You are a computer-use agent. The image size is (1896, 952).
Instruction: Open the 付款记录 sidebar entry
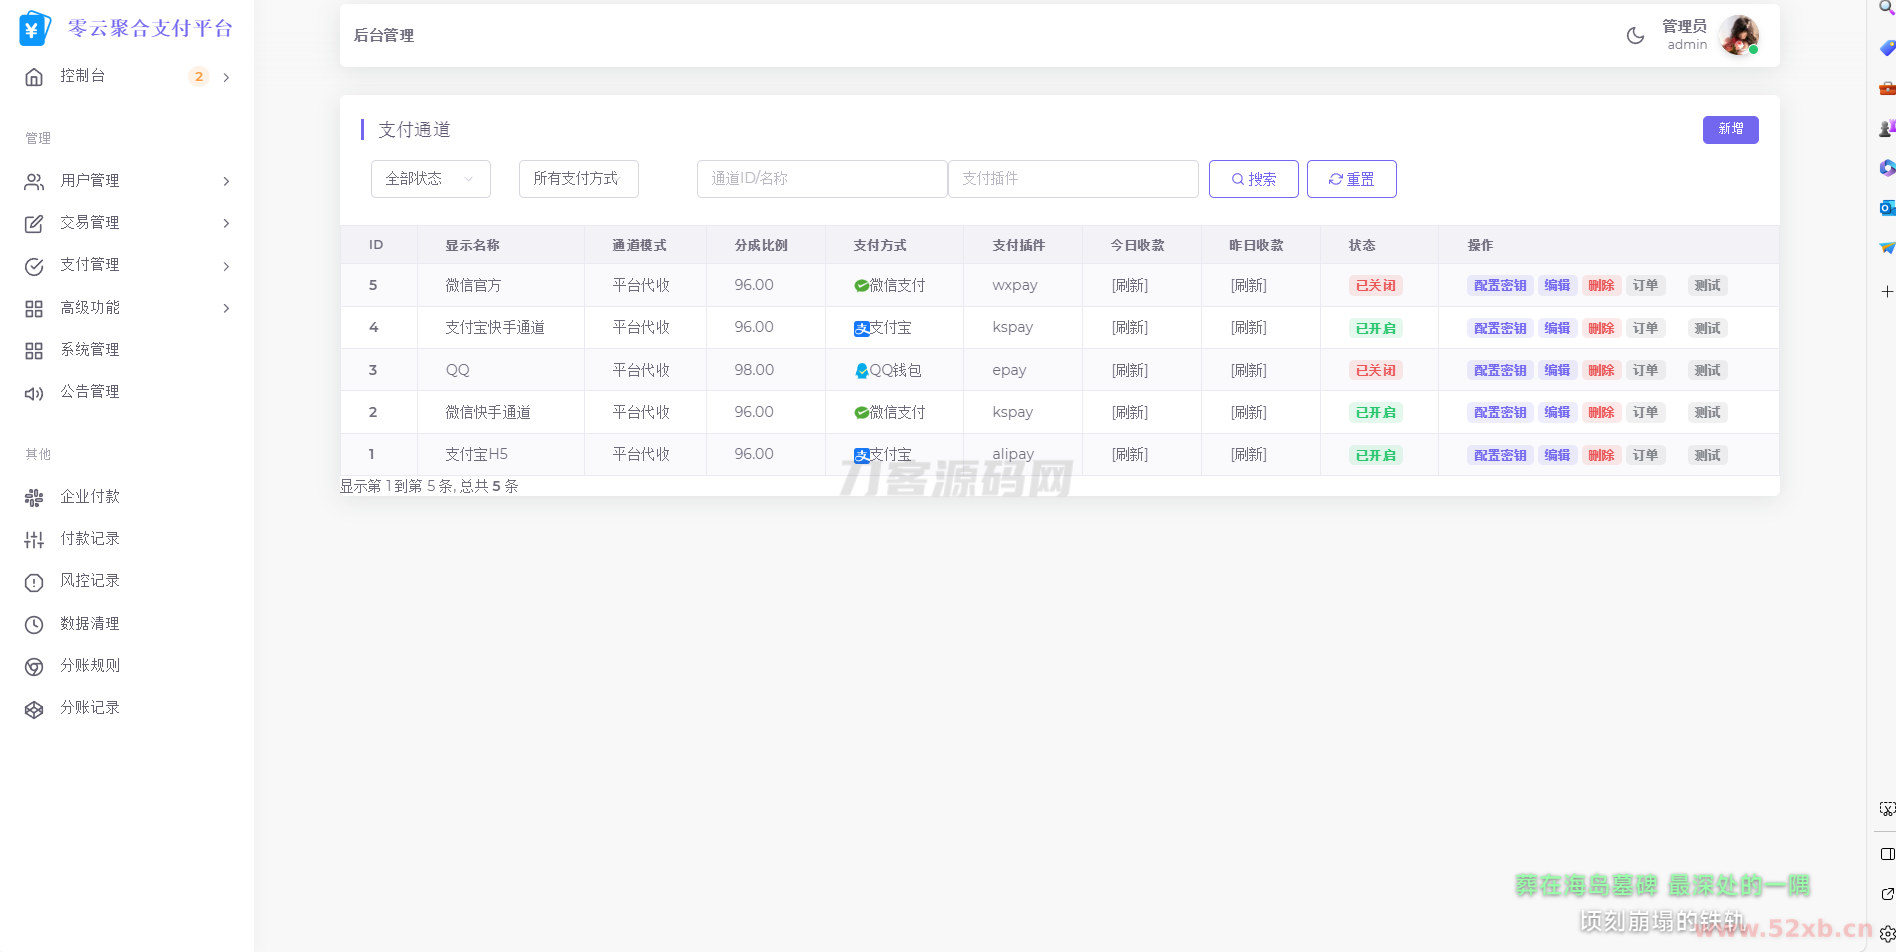coord(89,539)
